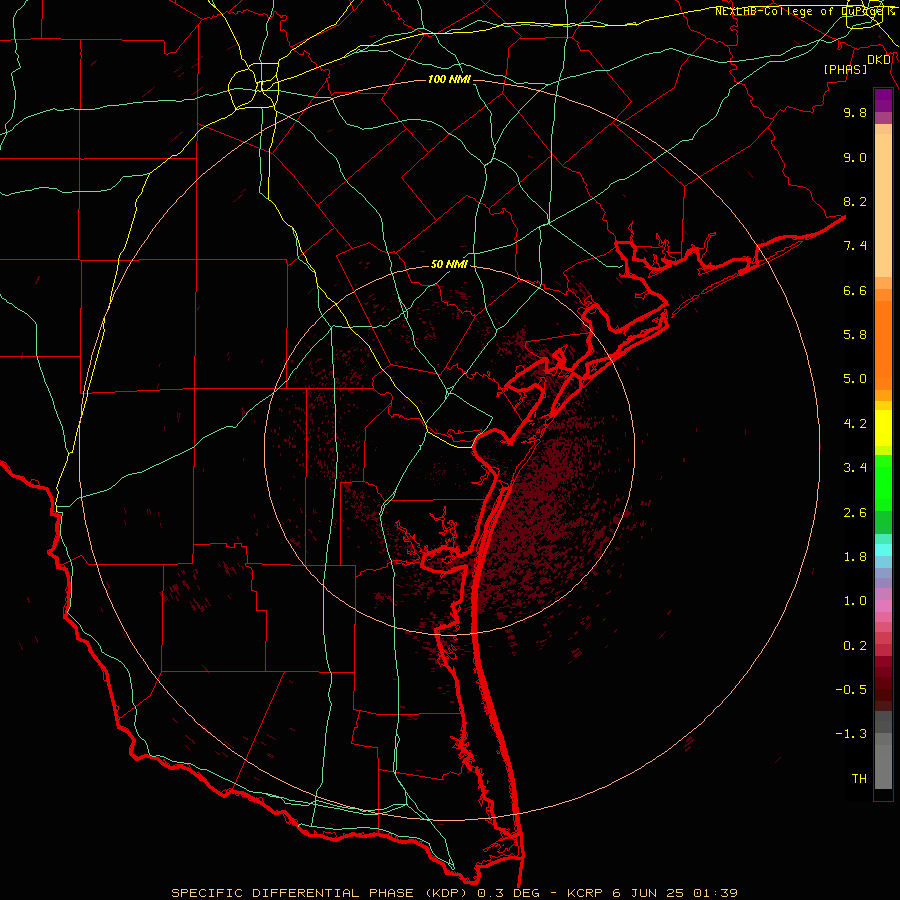Click the "01:39" scan time in the caption

716,893
